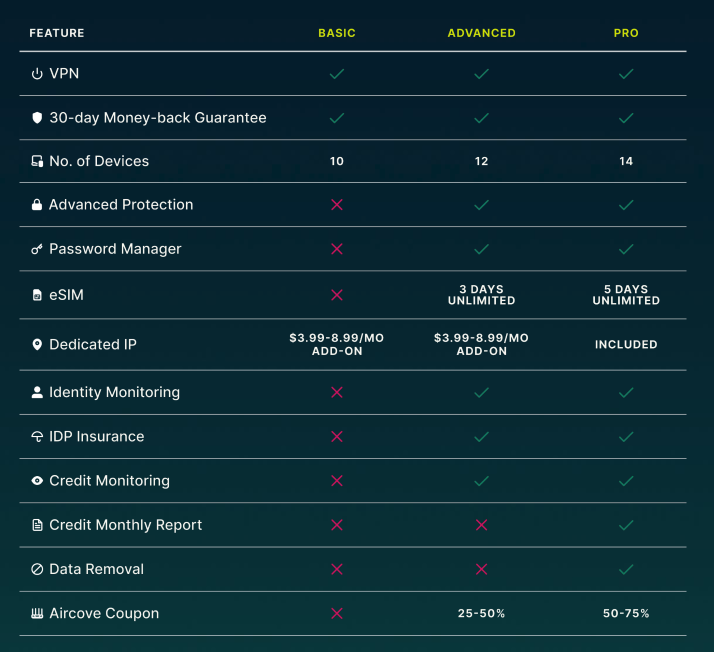Click the document icon beside Credit Monthly Report
Viewport: 714px width, 652px height.
[37, 525]
